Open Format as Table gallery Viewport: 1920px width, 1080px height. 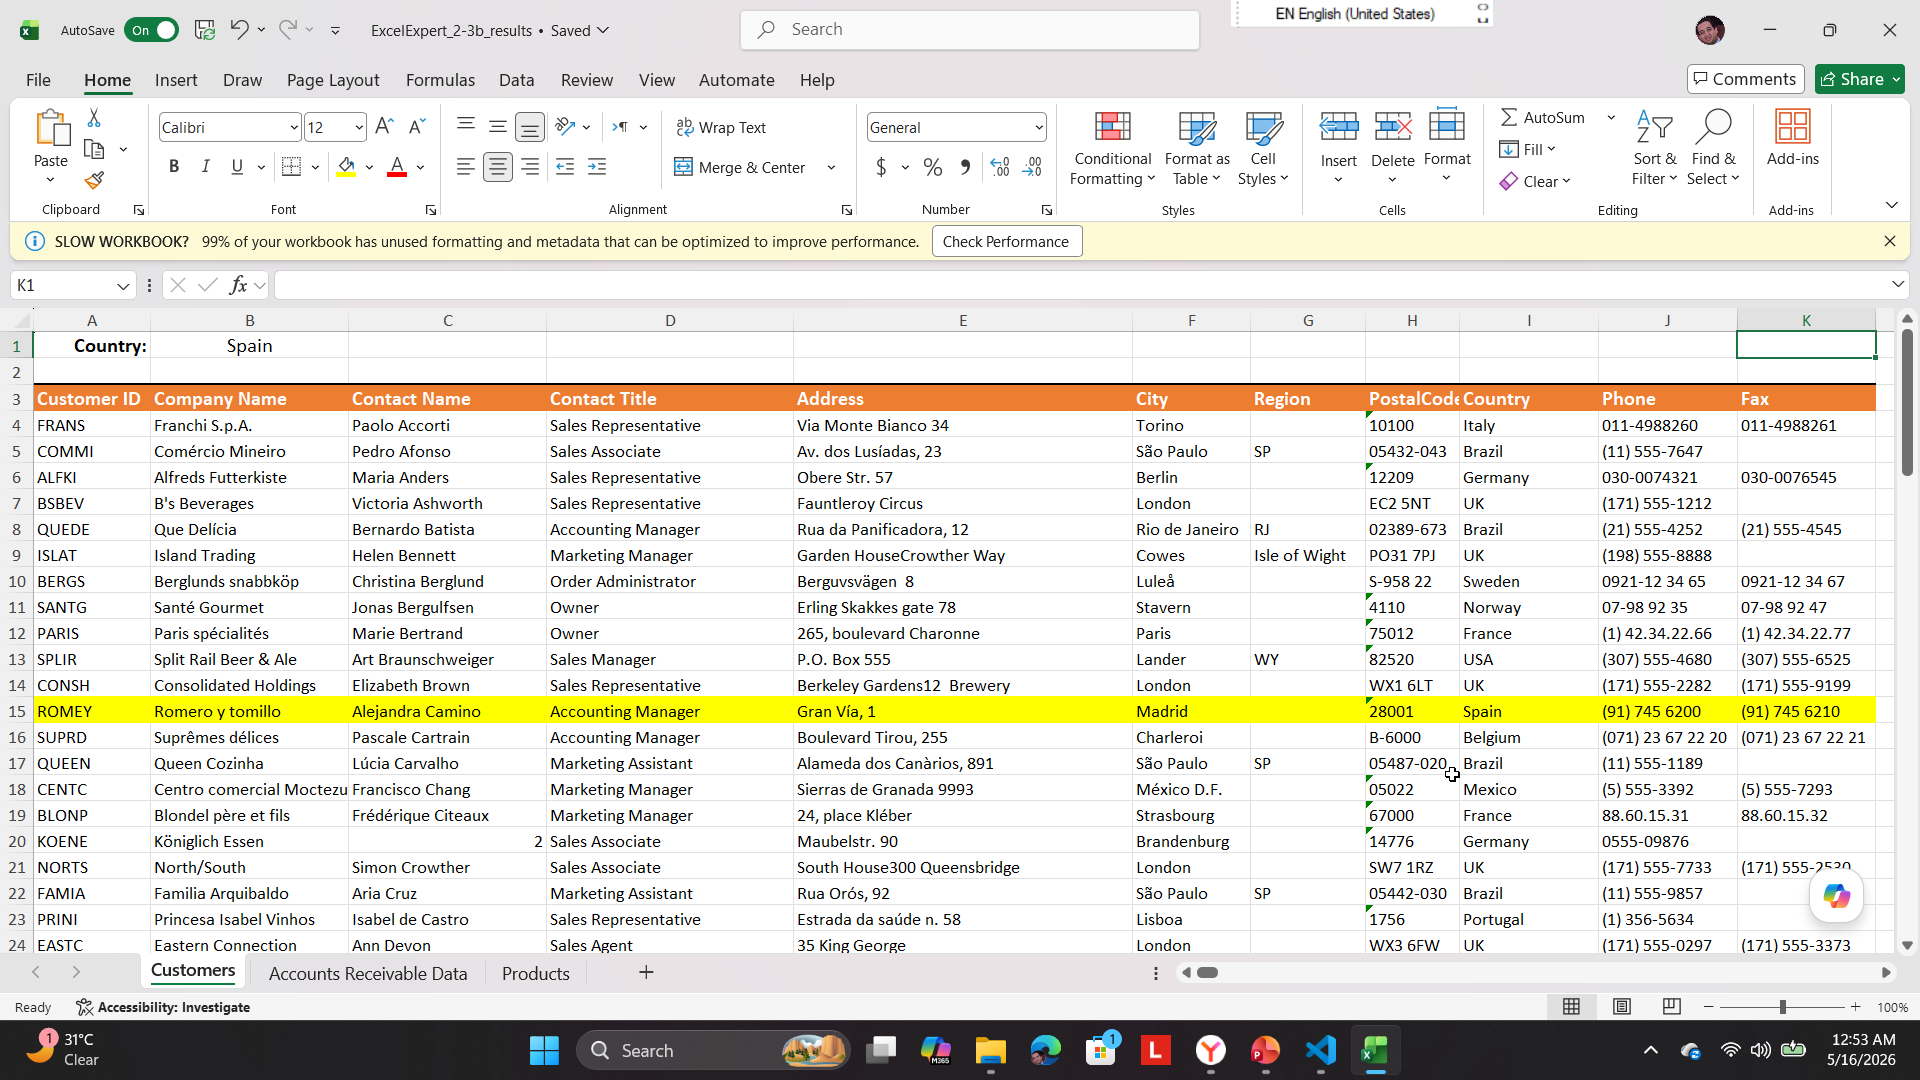(x=1197, y=148)
